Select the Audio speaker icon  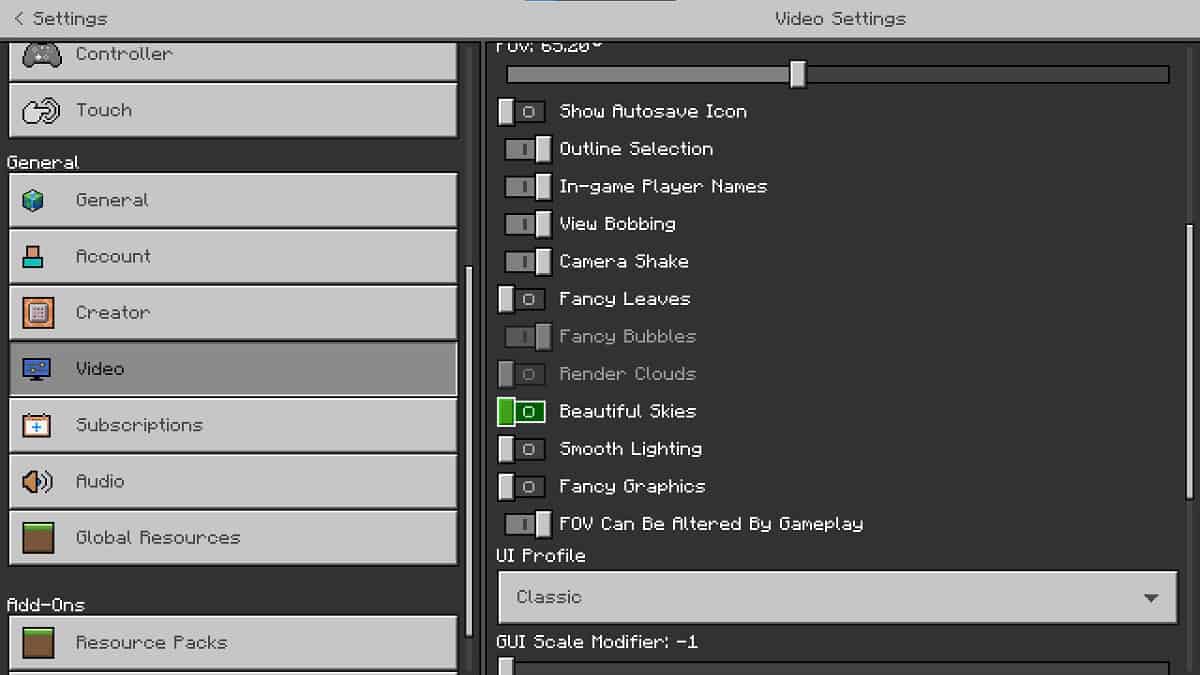click(36, 481)
